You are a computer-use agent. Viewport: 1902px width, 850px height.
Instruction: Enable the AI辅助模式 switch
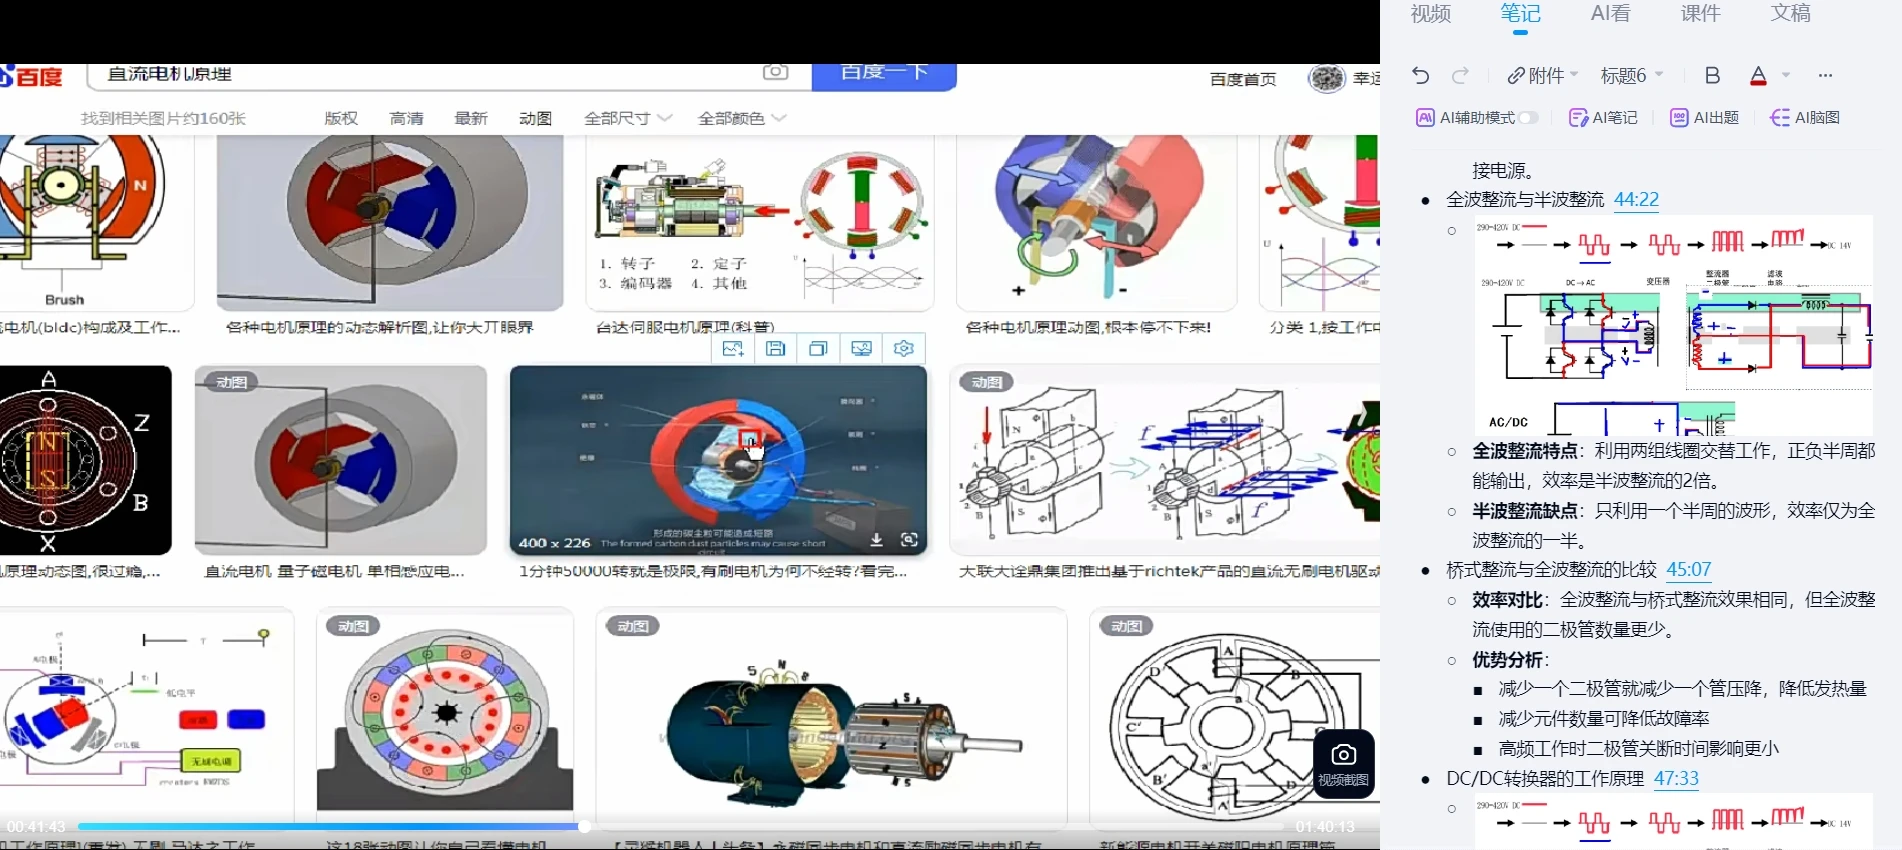point(1528,118)
